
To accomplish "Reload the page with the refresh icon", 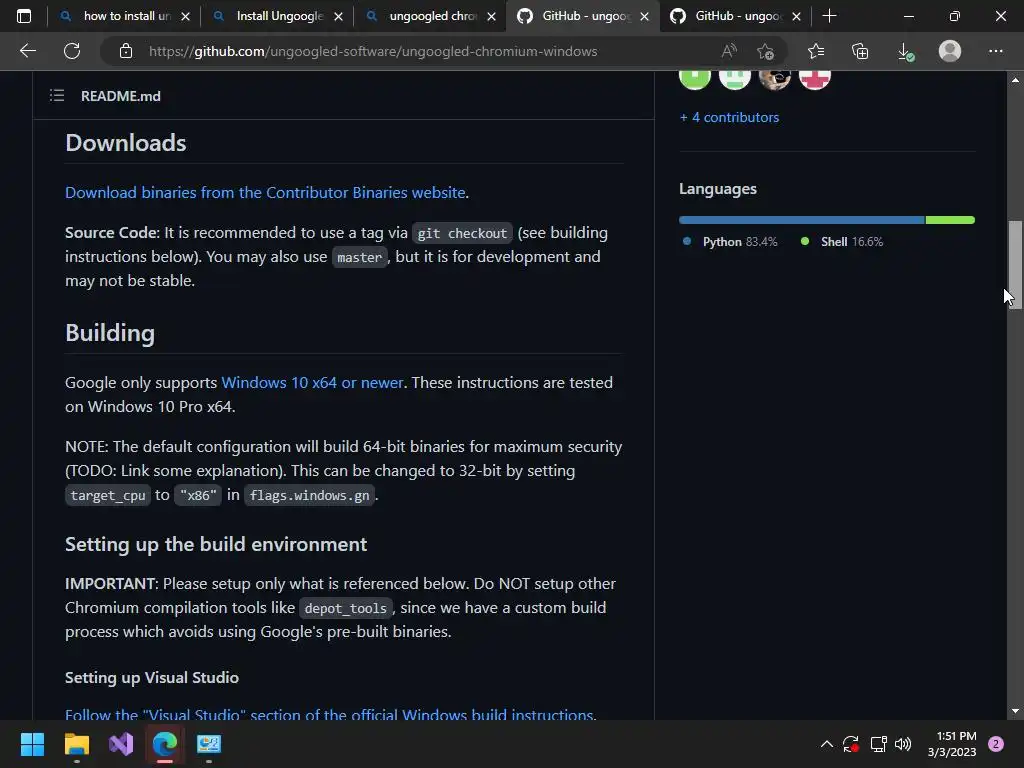I will point(72,51).
